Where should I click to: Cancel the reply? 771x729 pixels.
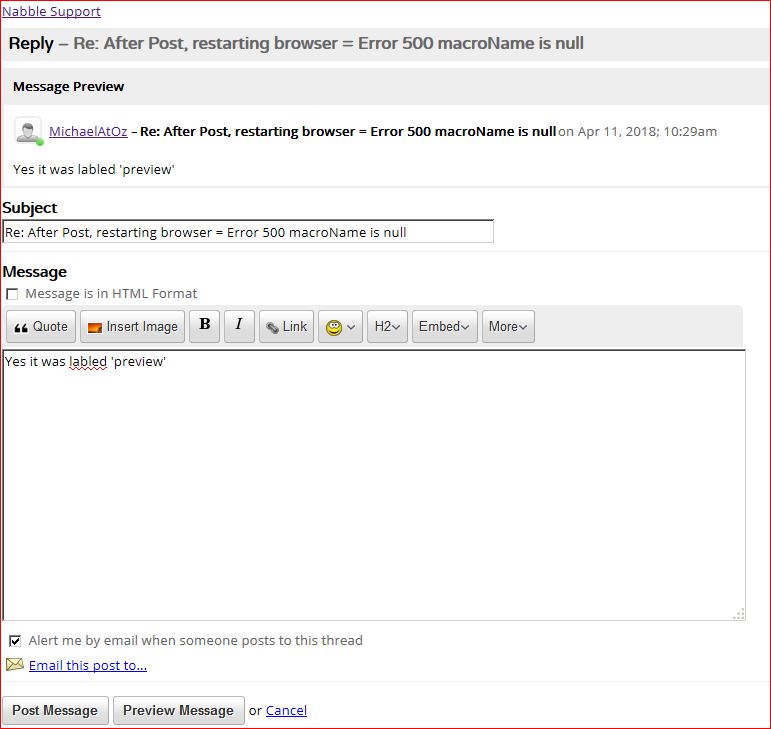point(286,711)
